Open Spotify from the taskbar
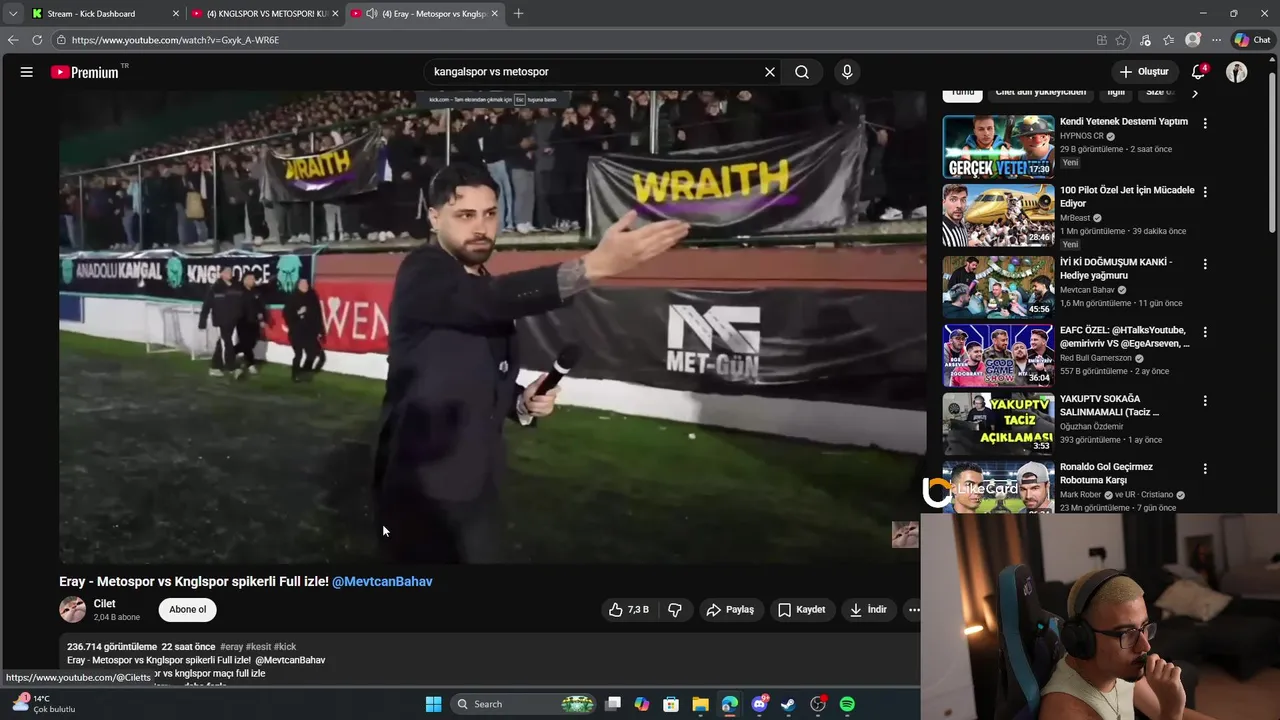The image size is (1280, 720). pos(847,704)
